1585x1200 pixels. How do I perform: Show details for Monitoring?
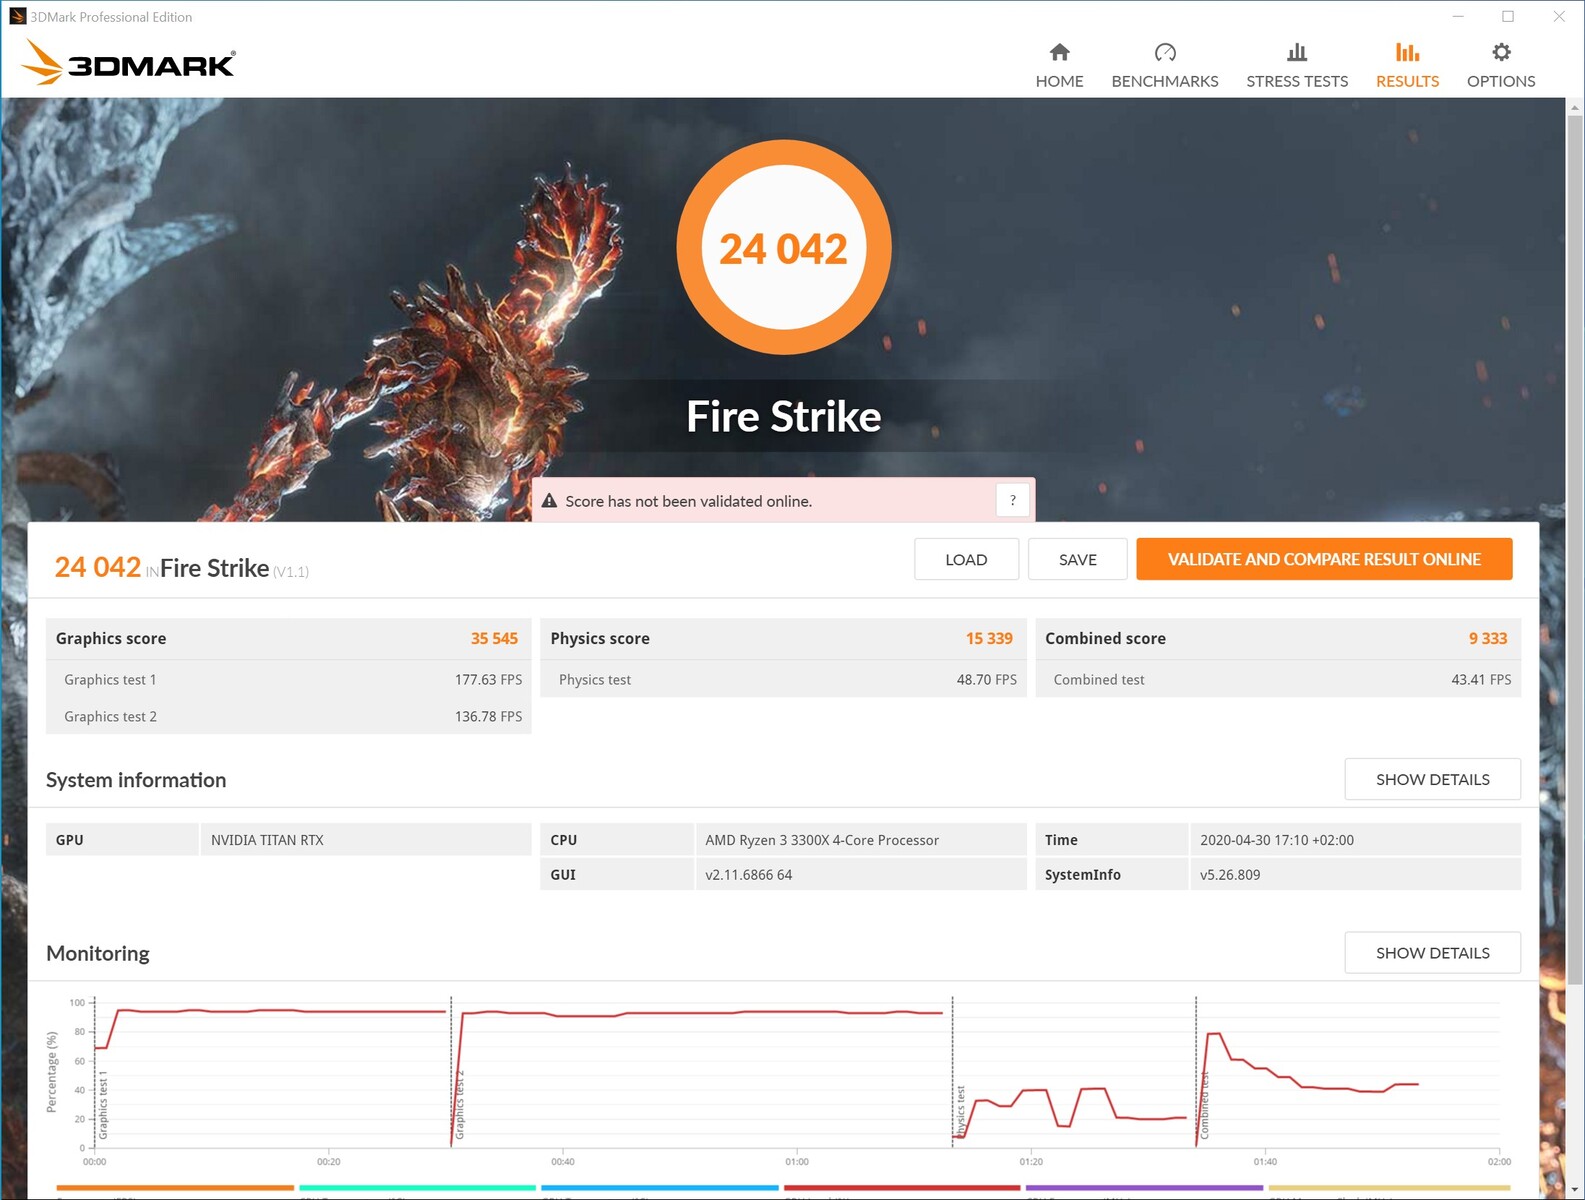(1432, 953)
